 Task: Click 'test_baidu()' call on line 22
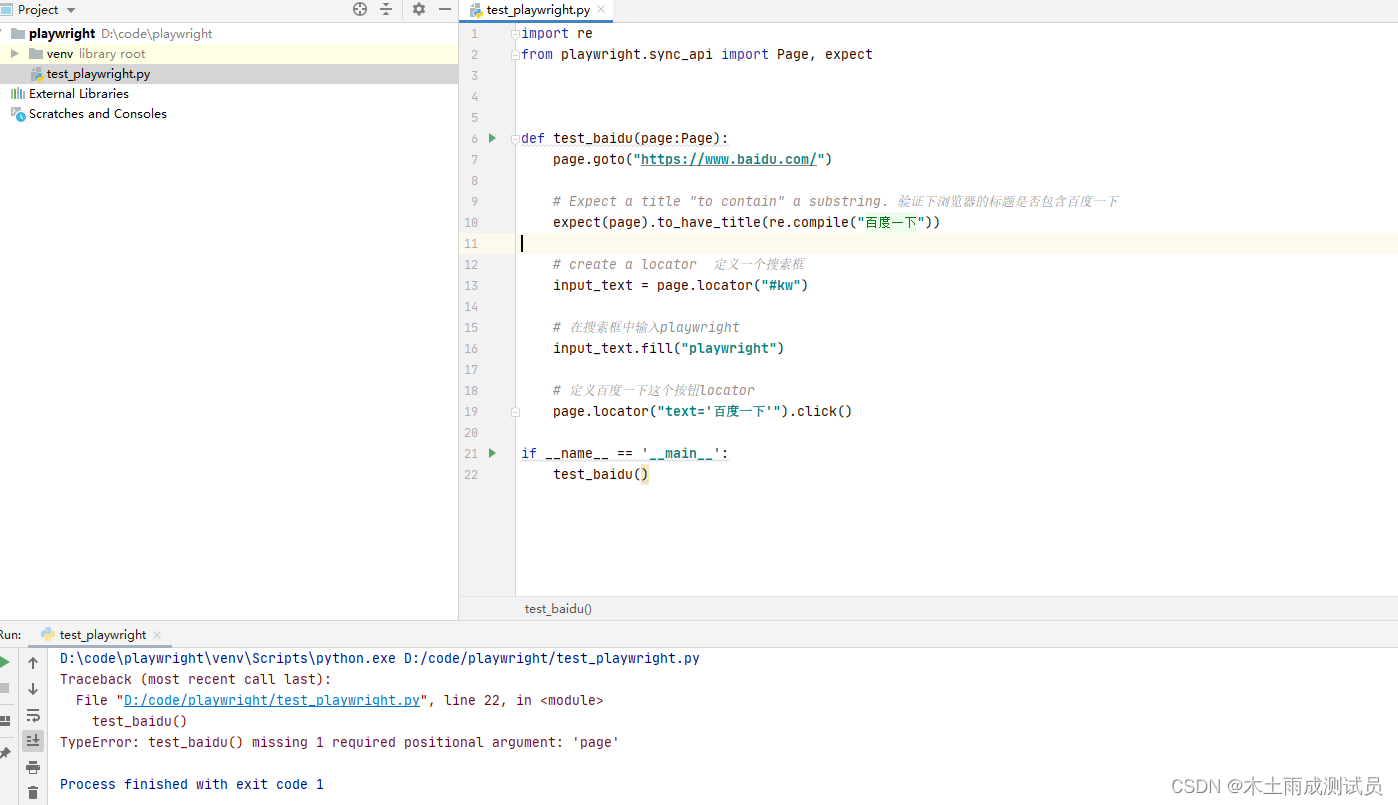pos(601,474)
